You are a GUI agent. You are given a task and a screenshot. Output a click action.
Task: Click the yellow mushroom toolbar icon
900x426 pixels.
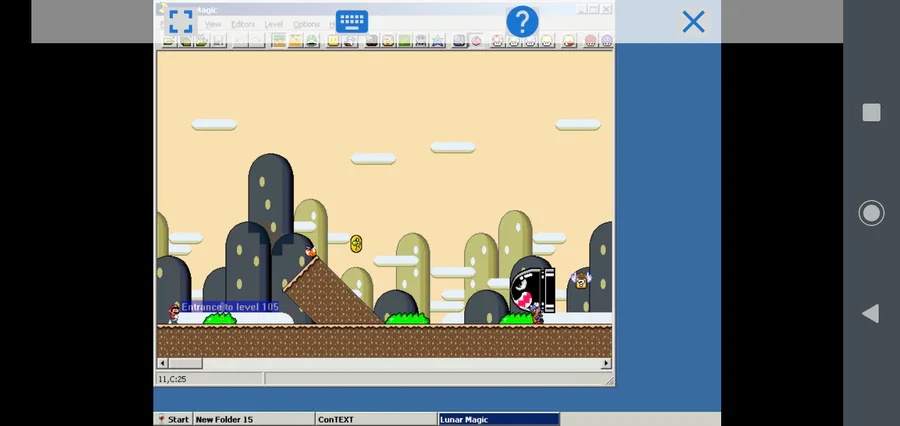point(546,40)
